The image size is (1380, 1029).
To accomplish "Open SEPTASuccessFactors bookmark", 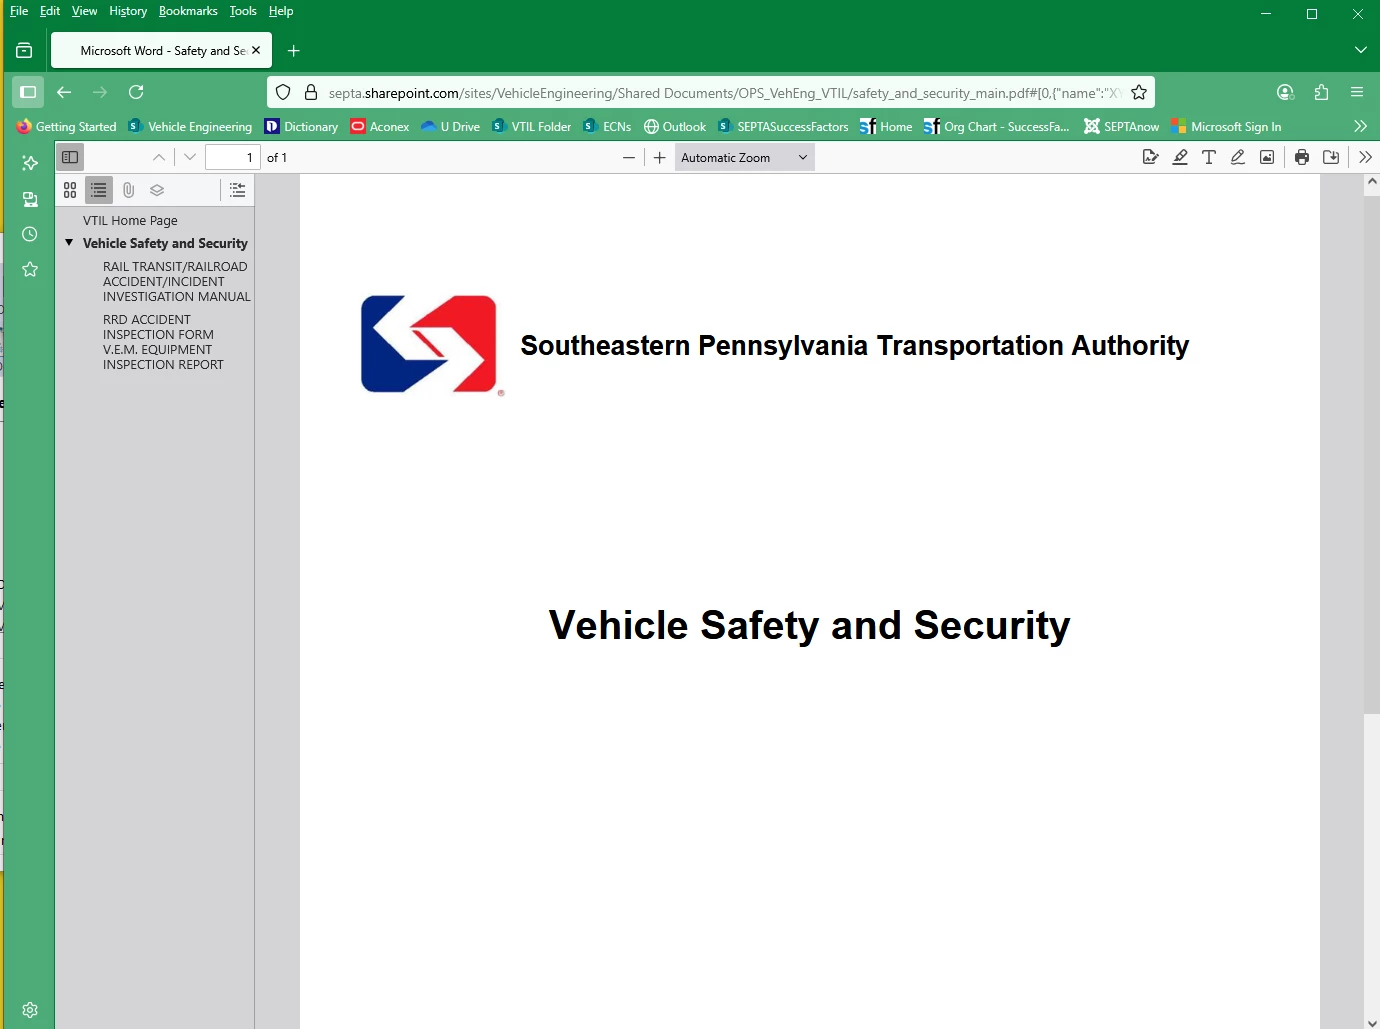I will pyautogui.click(x=783, y=127).
